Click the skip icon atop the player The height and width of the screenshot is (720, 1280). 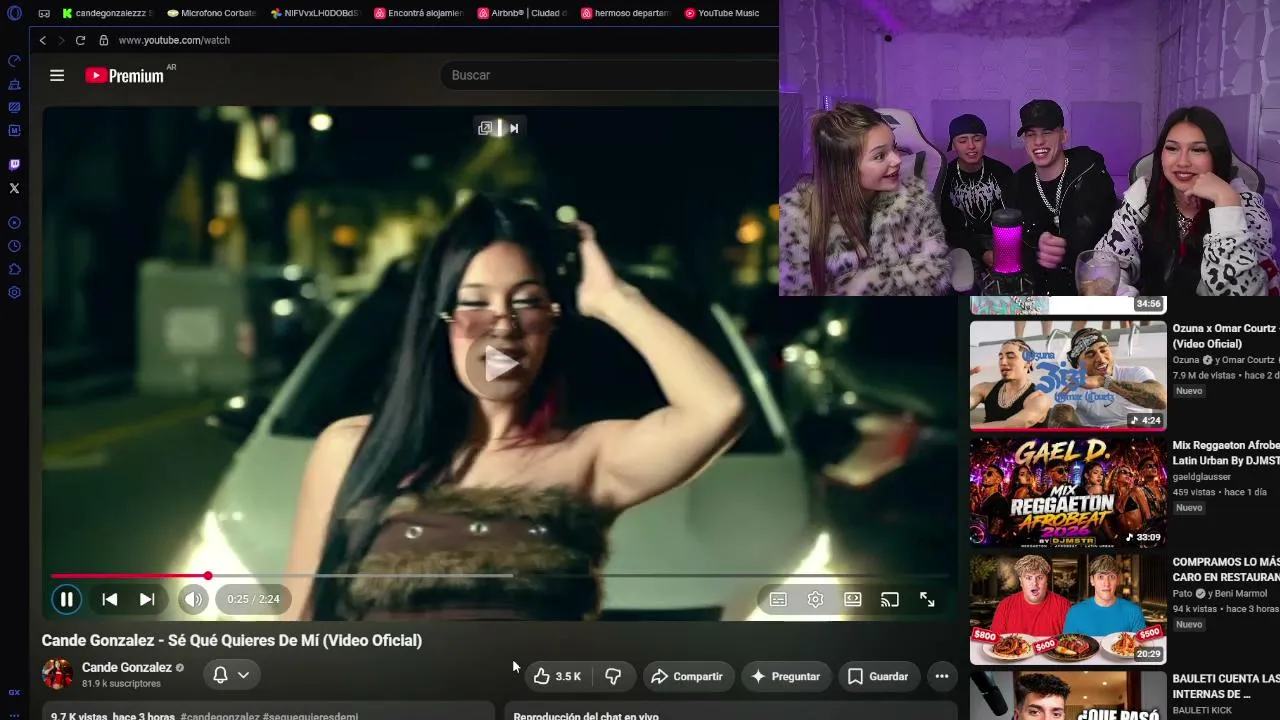514,128
